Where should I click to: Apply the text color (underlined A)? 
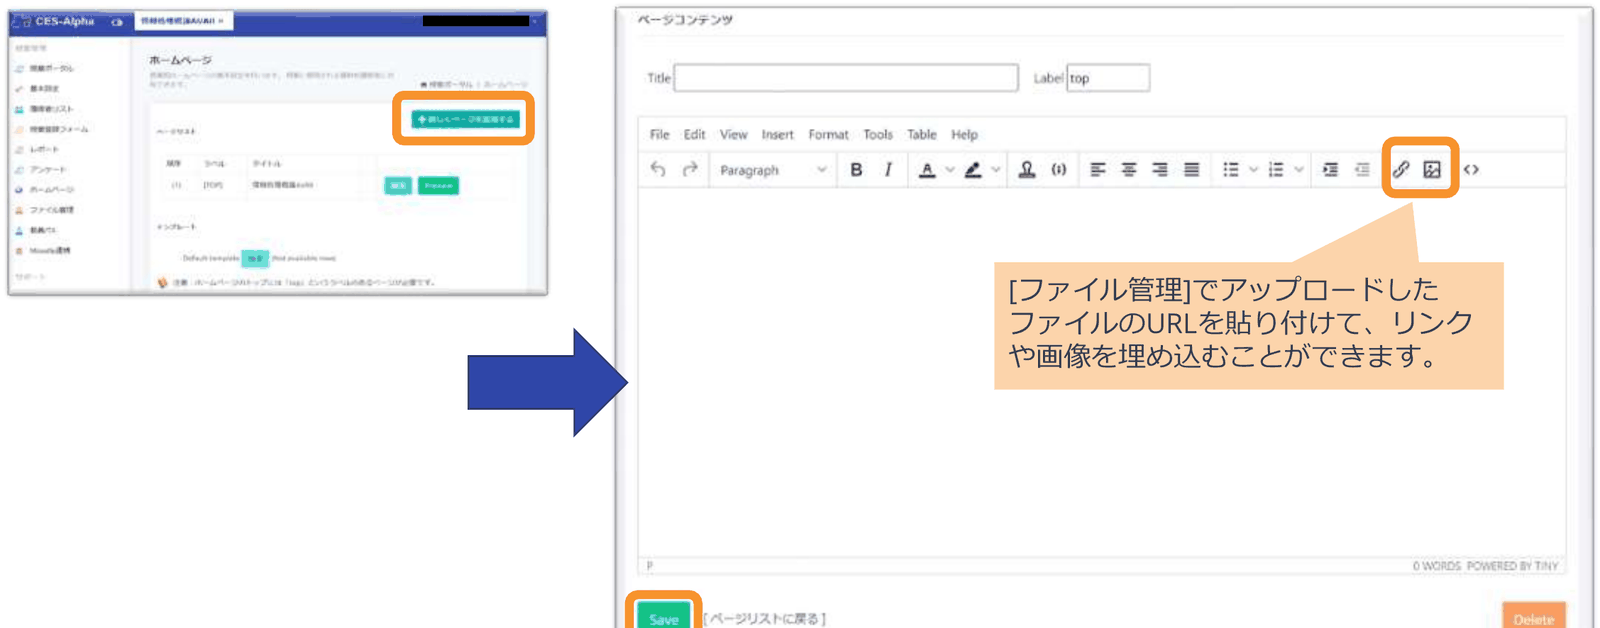tap(927, 170)
